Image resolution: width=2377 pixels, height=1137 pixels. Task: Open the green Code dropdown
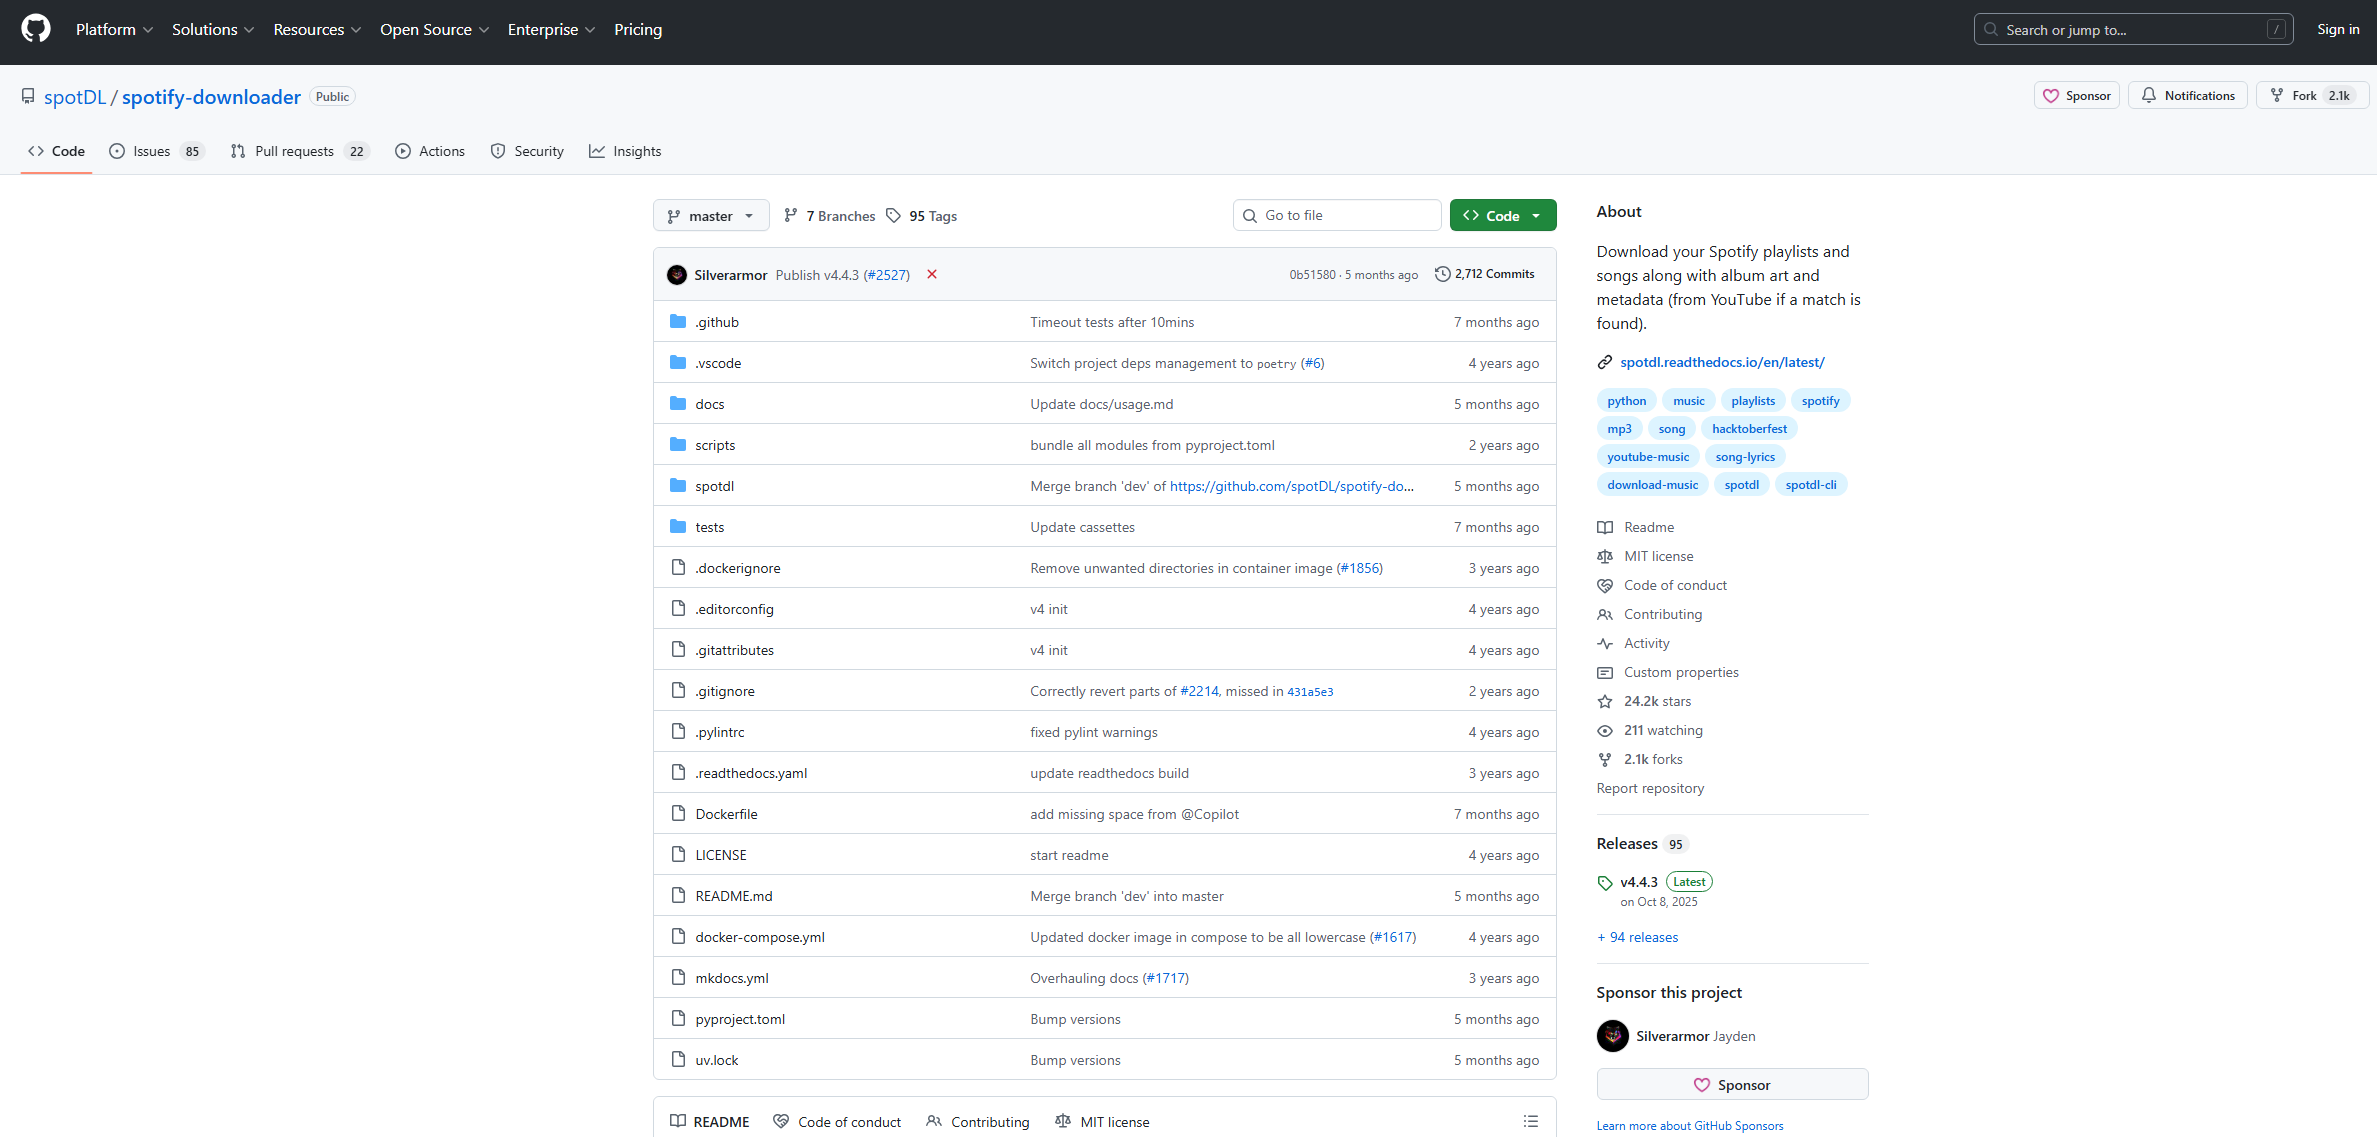(1502, 216)
